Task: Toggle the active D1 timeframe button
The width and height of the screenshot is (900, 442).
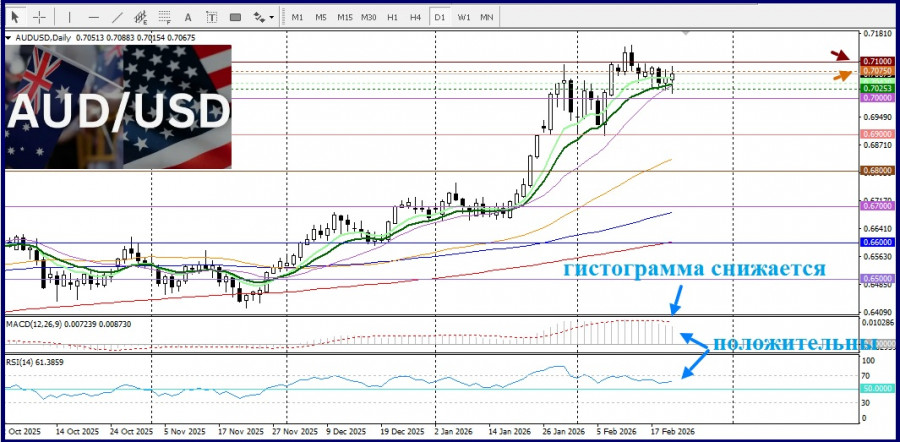Action: tap(440, 17)
